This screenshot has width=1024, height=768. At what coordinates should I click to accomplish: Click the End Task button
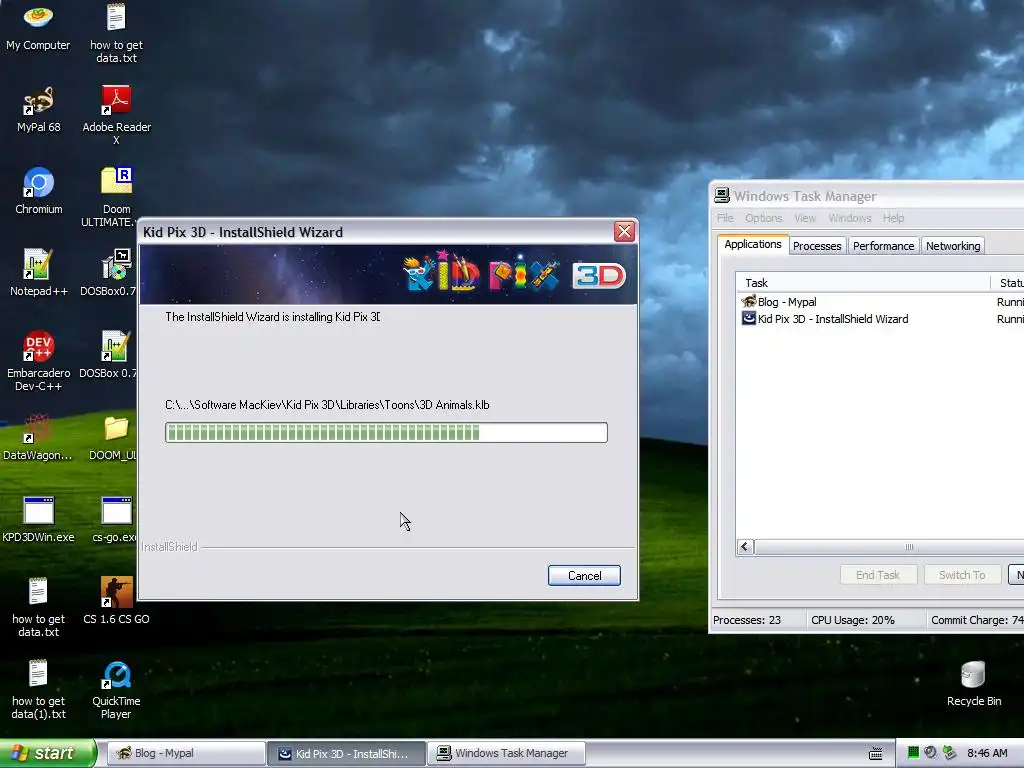[878, 575]
